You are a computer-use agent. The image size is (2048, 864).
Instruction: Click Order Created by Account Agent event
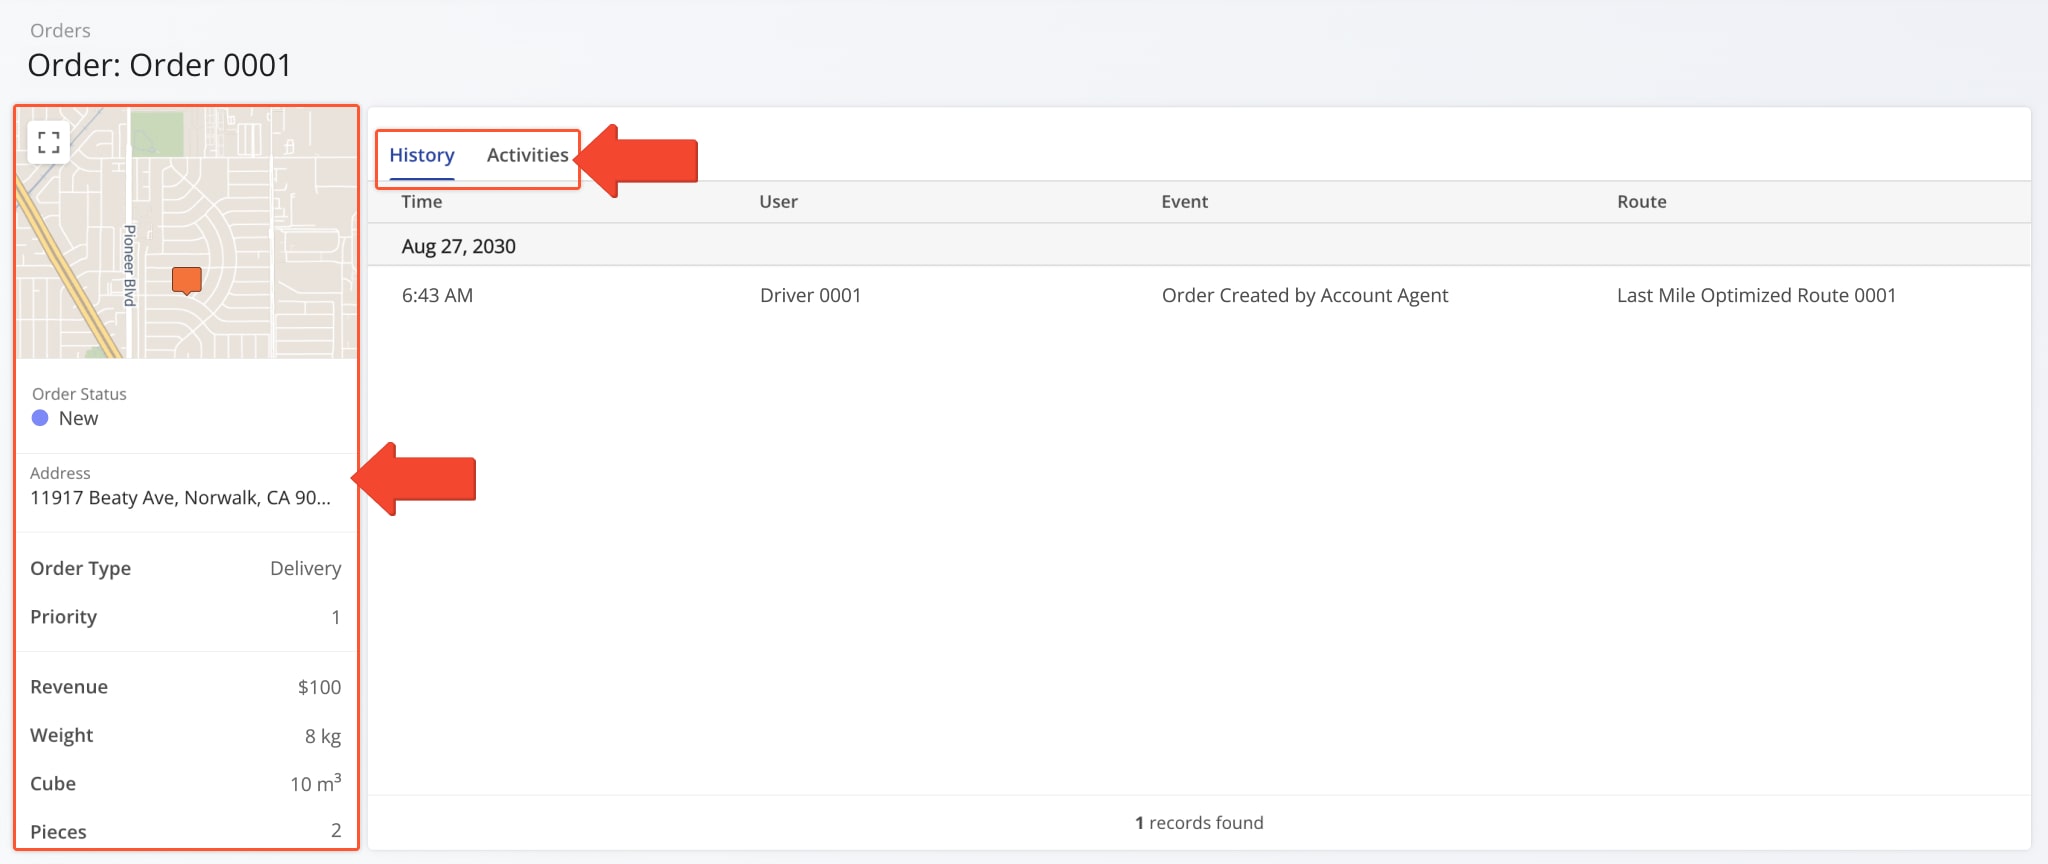tap(1305, 296)
